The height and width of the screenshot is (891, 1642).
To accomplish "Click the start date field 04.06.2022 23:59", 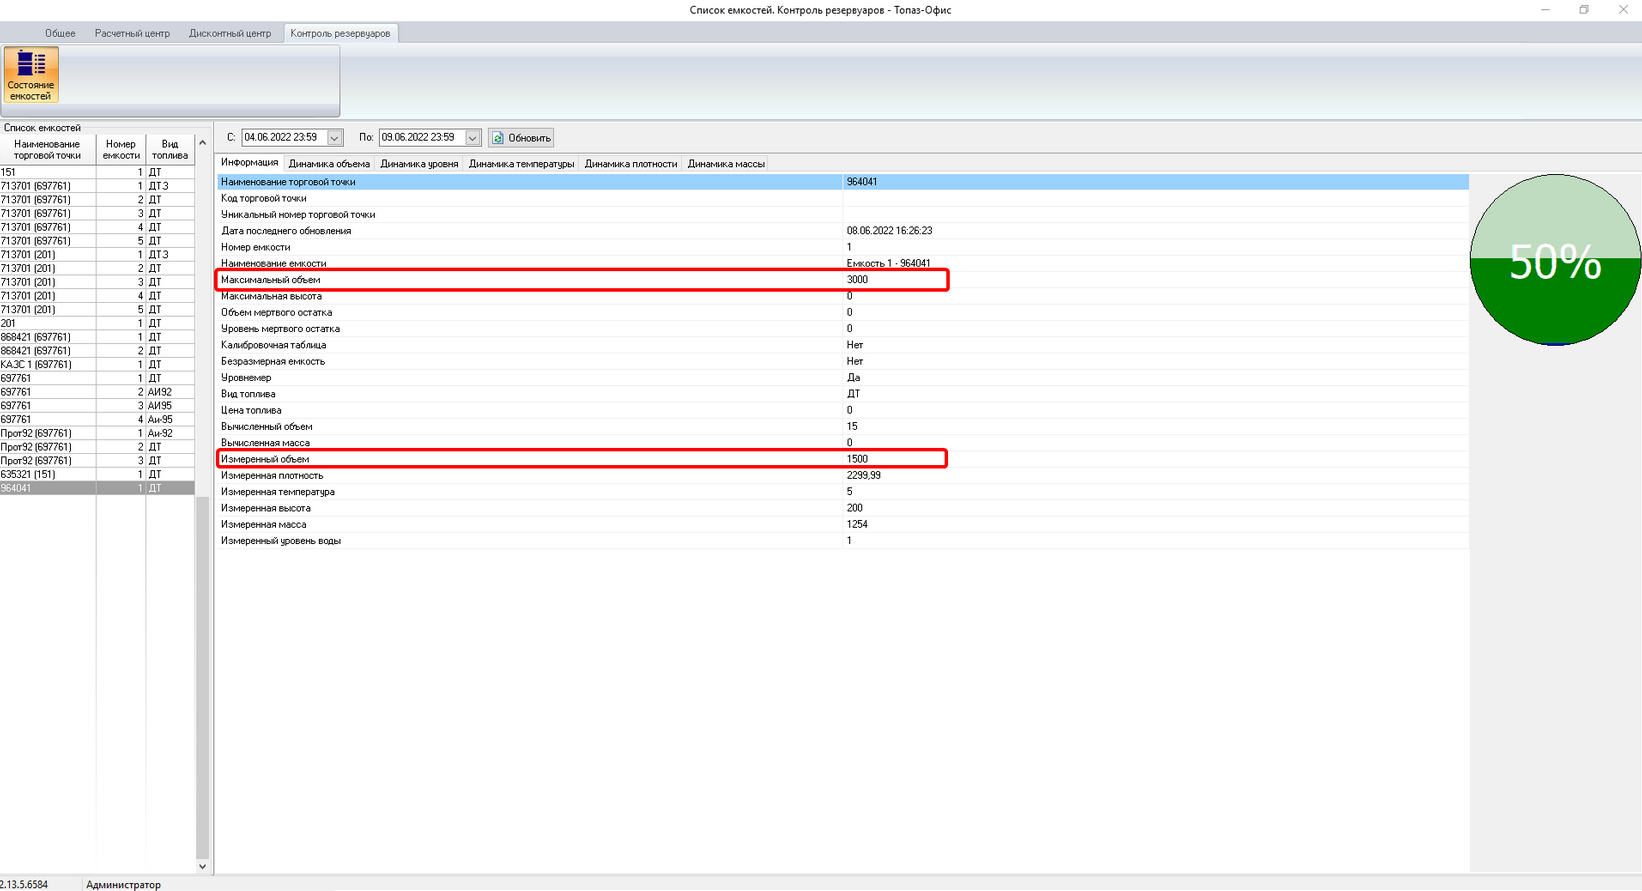I will coord(284,138).
